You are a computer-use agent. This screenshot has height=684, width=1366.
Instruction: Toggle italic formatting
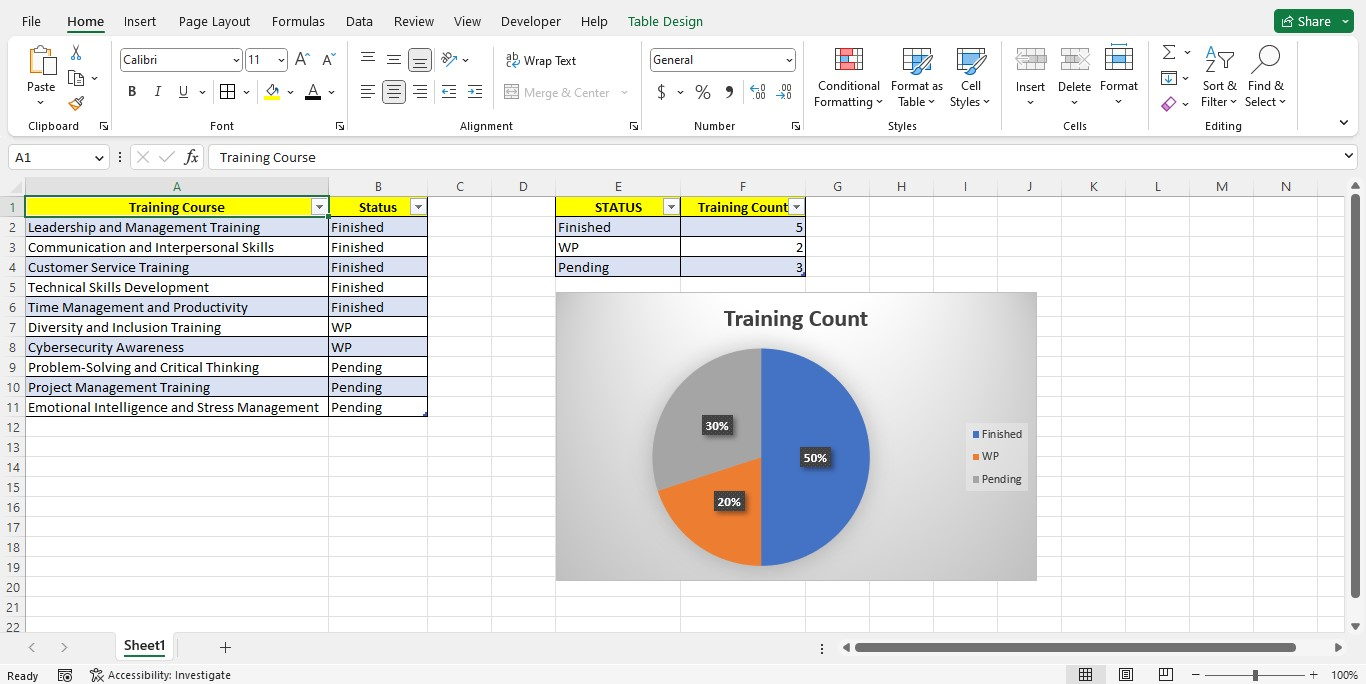pos(158,91)
